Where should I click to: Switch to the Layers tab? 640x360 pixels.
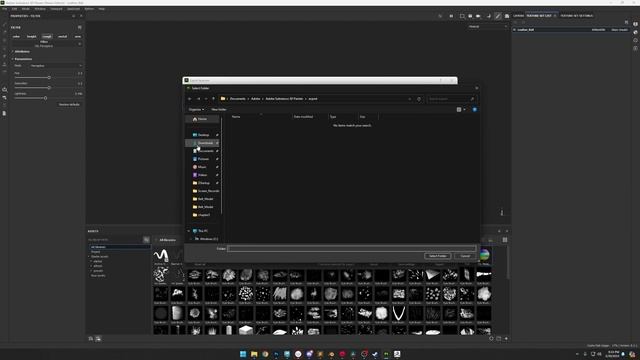pos(518,16)
